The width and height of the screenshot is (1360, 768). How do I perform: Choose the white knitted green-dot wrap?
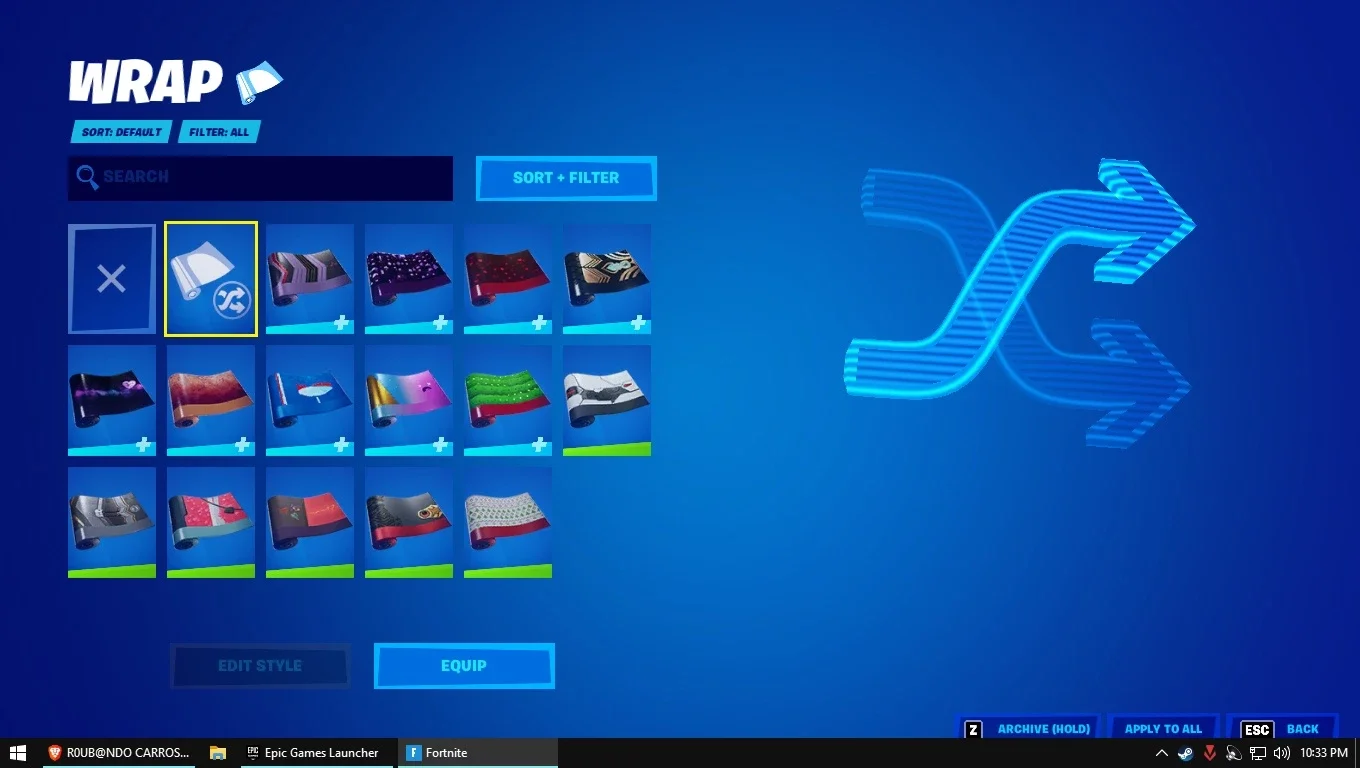[x=508, y=523]
